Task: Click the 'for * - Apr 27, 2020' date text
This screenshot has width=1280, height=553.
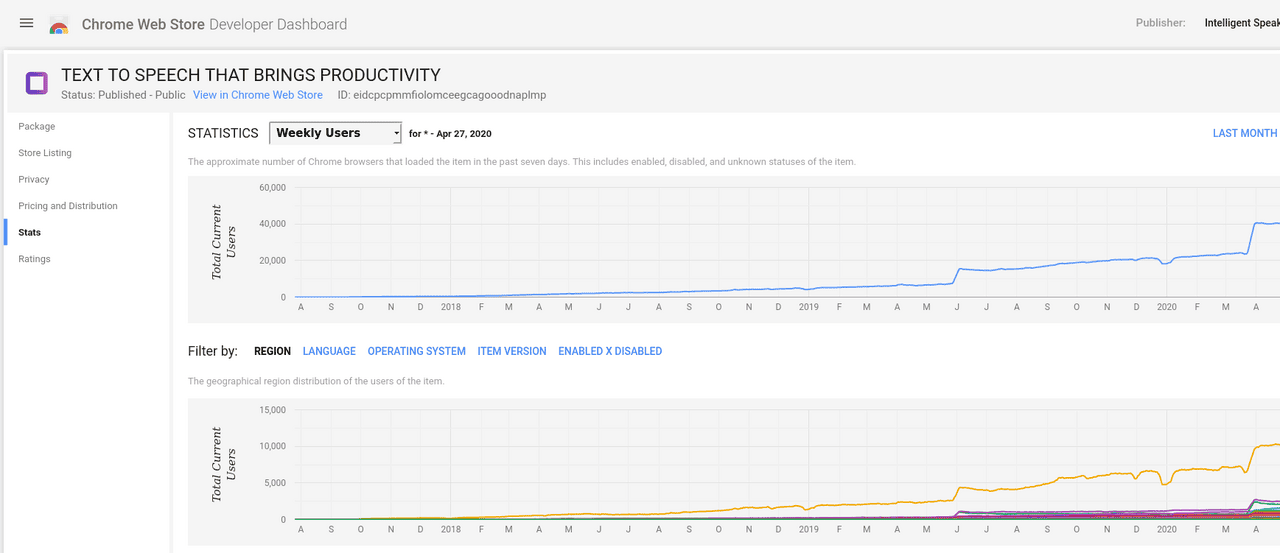Action: pos(450,134)
